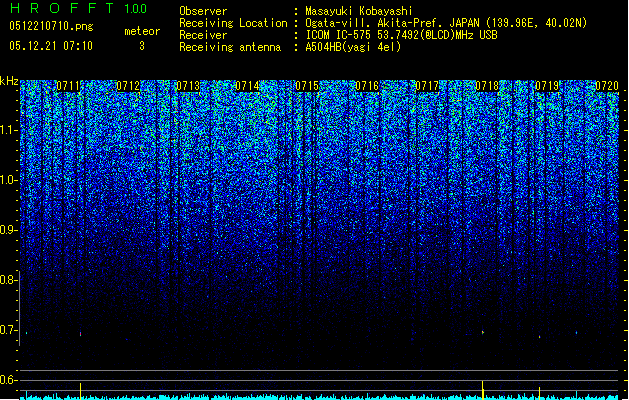The width and height of the screenshot is (629, 400).
Task: Click the 0719 time marker
Action: pyautogui.click(x=547, y=86)
